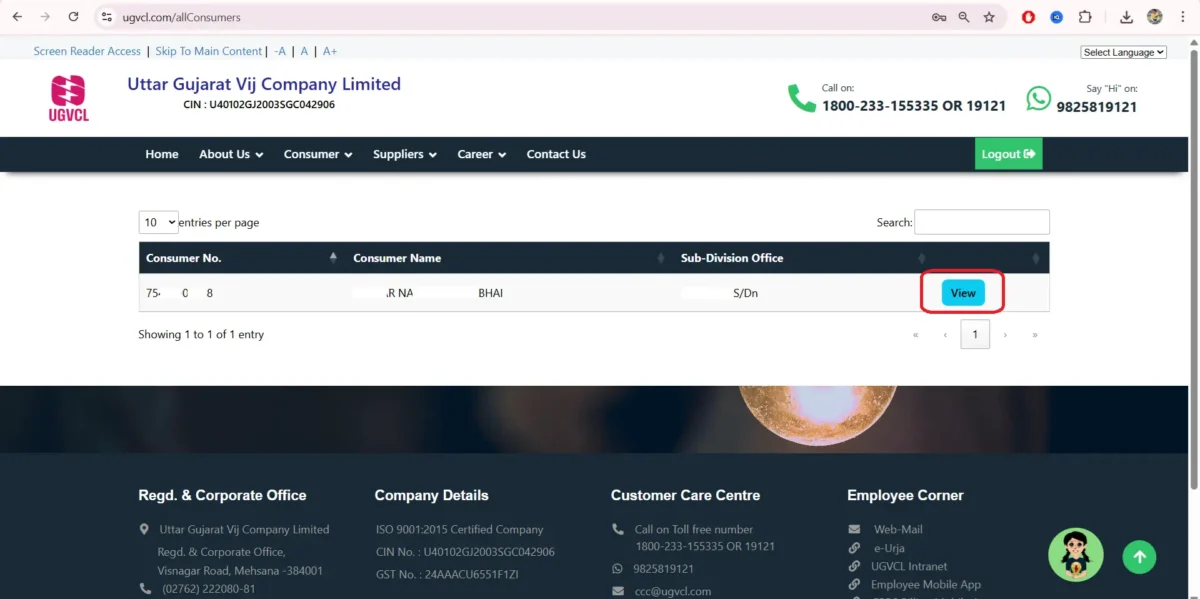Screen dimensions: 1200x599
Task: Click inside the Search input field
Action: pyautogui.click(x=981, y=222)
